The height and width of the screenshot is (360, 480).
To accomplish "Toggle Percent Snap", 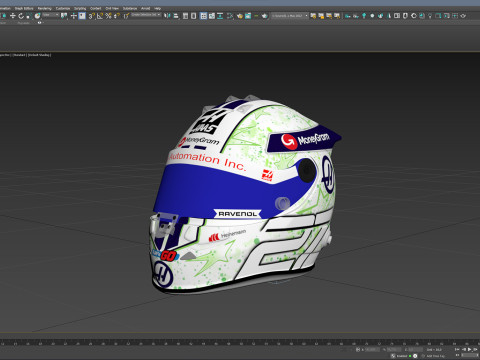I will point(108,16).
